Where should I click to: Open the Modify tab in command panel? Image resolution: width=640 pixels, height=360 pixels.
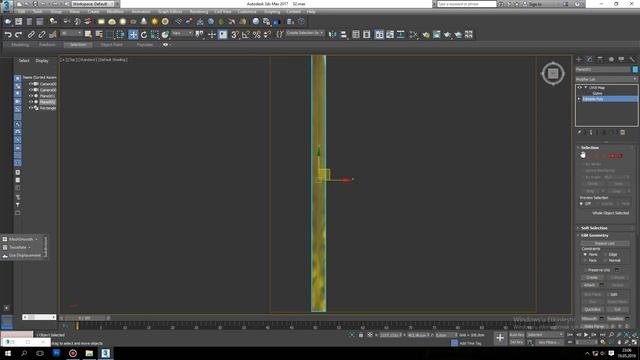pyautogui.click(x=589, y=60)
